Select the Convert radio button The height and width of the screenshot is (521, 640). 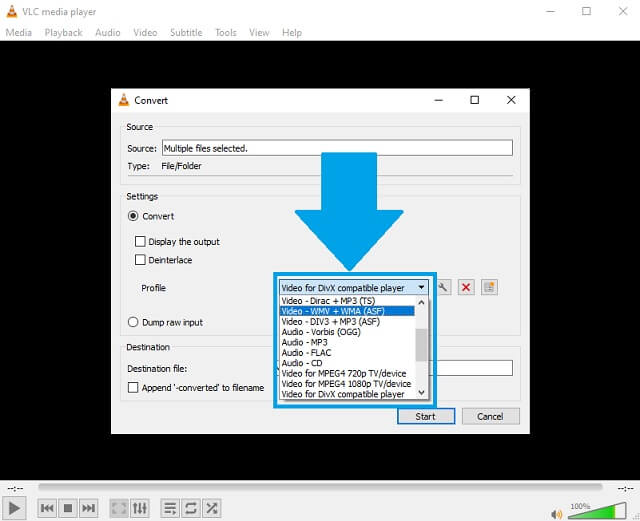point(133,216)
